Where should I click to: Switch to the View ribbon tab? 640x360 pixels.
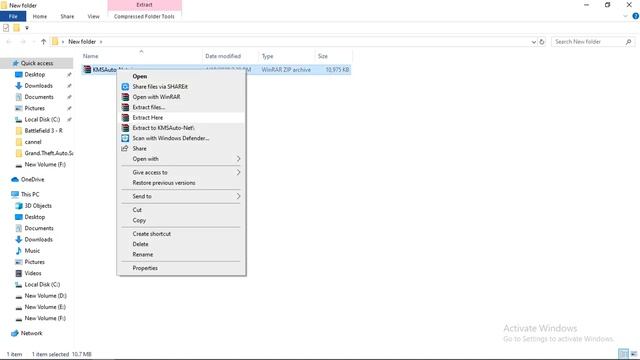tap(93, 16)
